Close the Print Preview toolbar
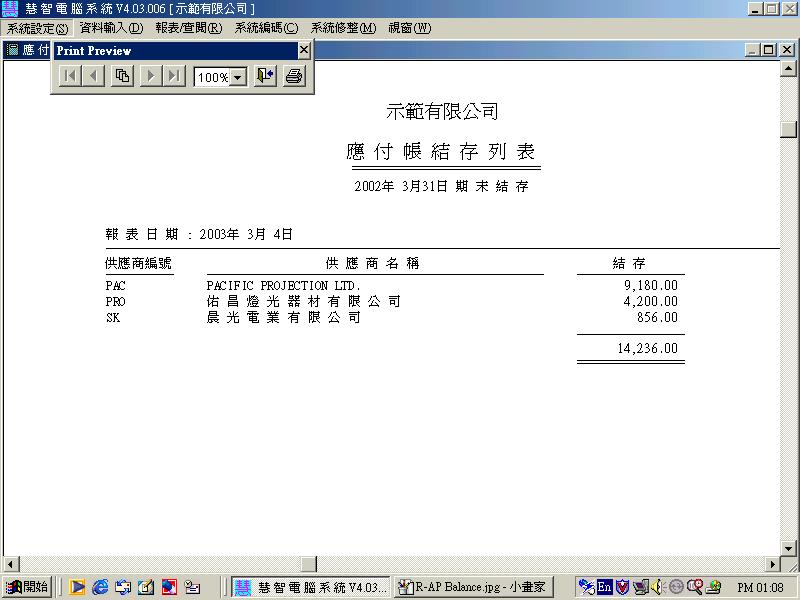This screenshot has width=800, height=600. click(304, 50)
